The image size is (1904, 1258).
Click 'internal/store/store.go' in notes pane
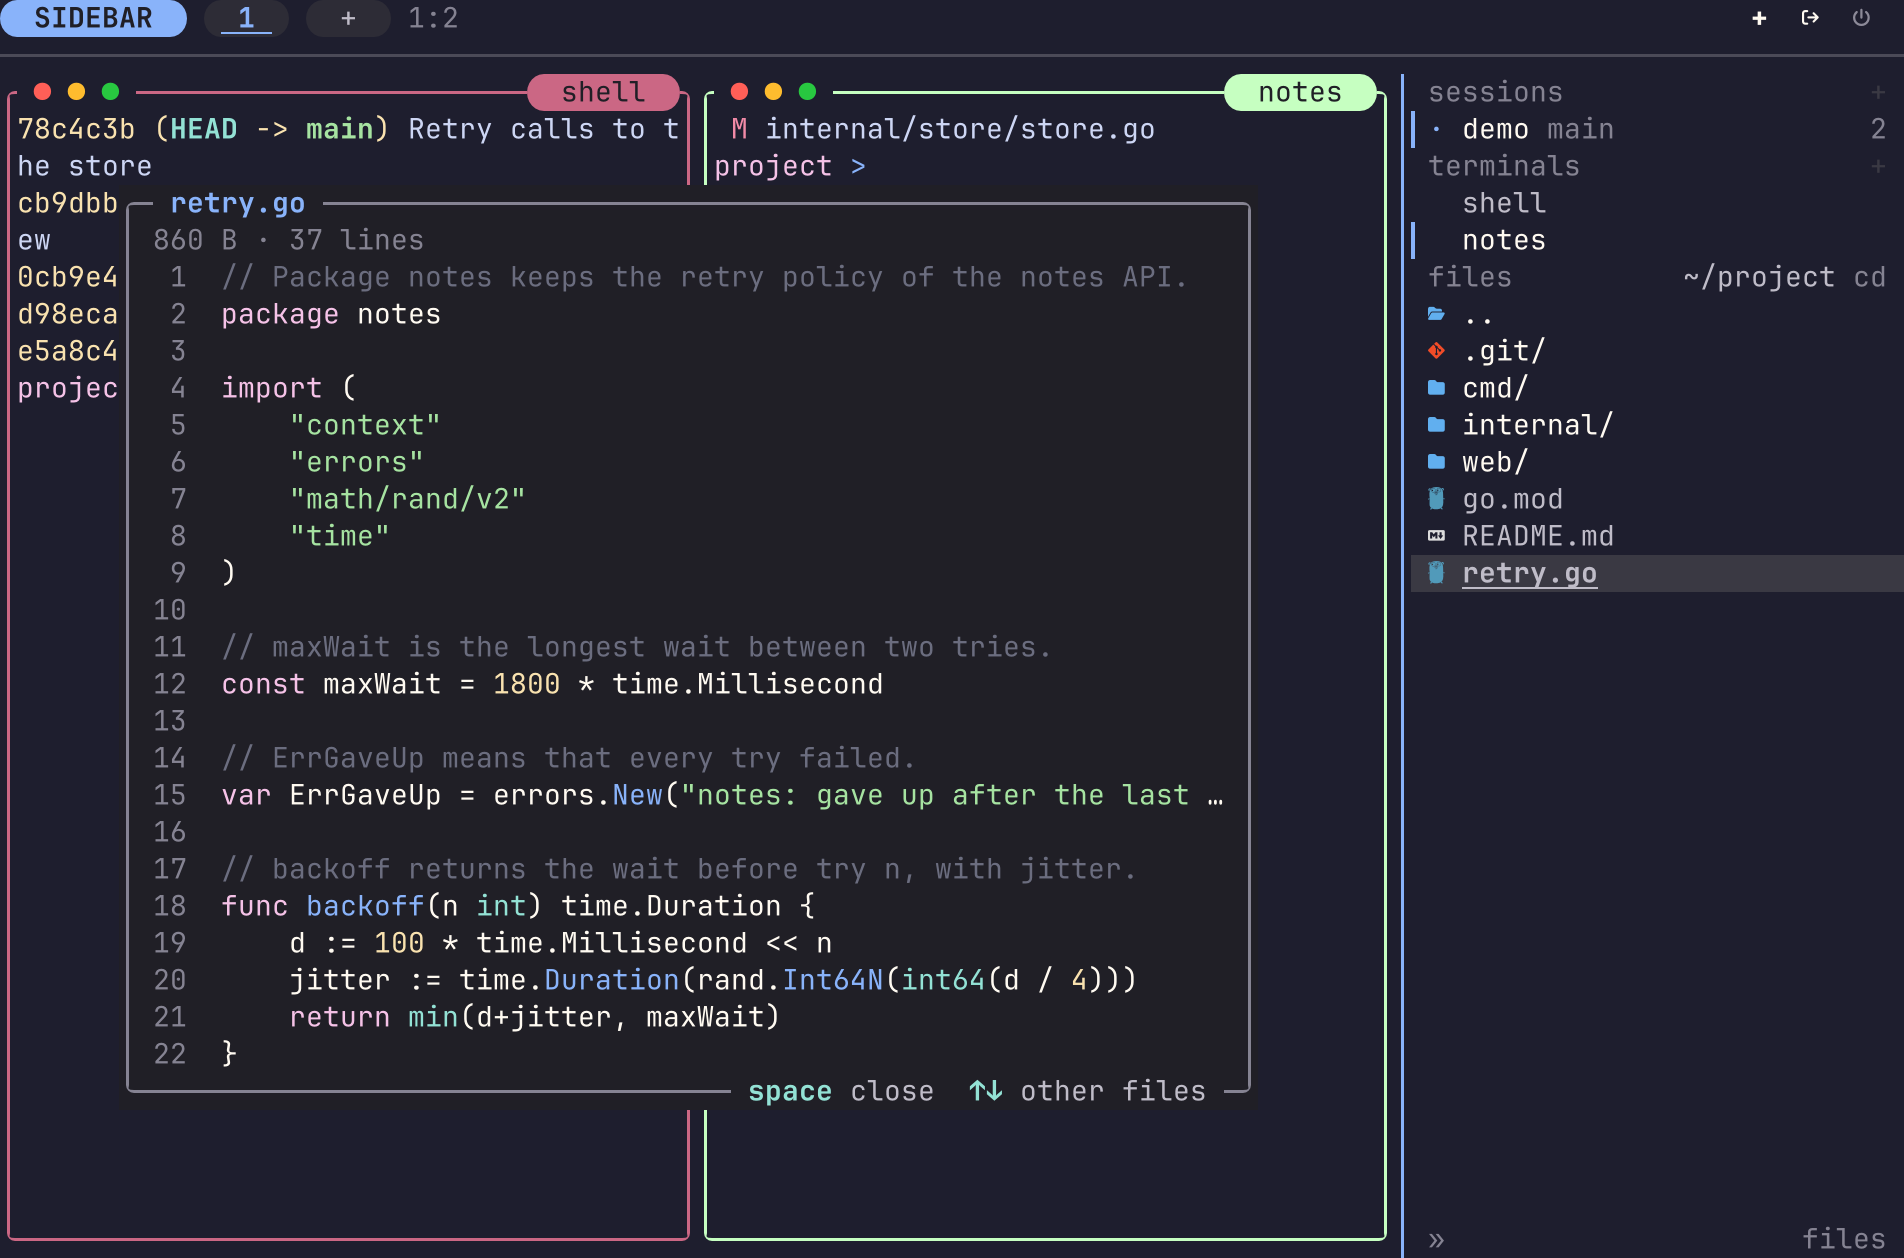(960, 129)
